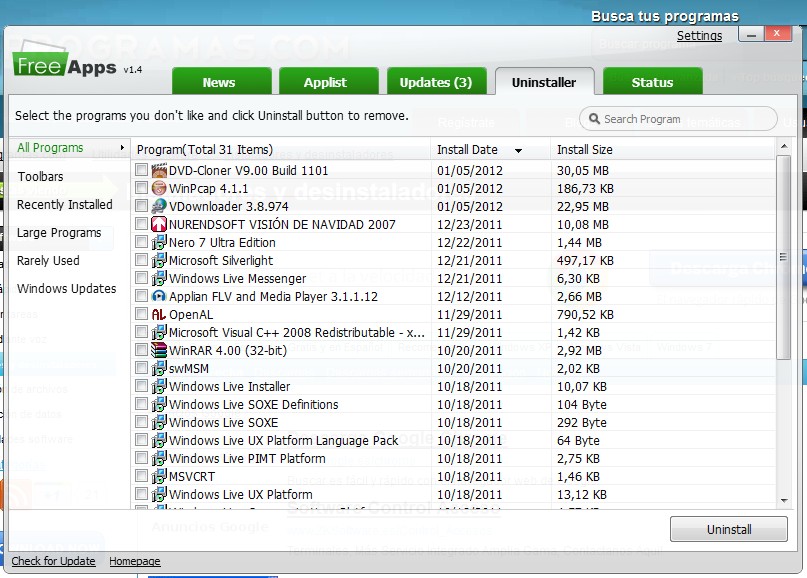This screenshot has height=578, width=807.
Task: Check the OpenAL checkbox
Action: tap(141, 314)
